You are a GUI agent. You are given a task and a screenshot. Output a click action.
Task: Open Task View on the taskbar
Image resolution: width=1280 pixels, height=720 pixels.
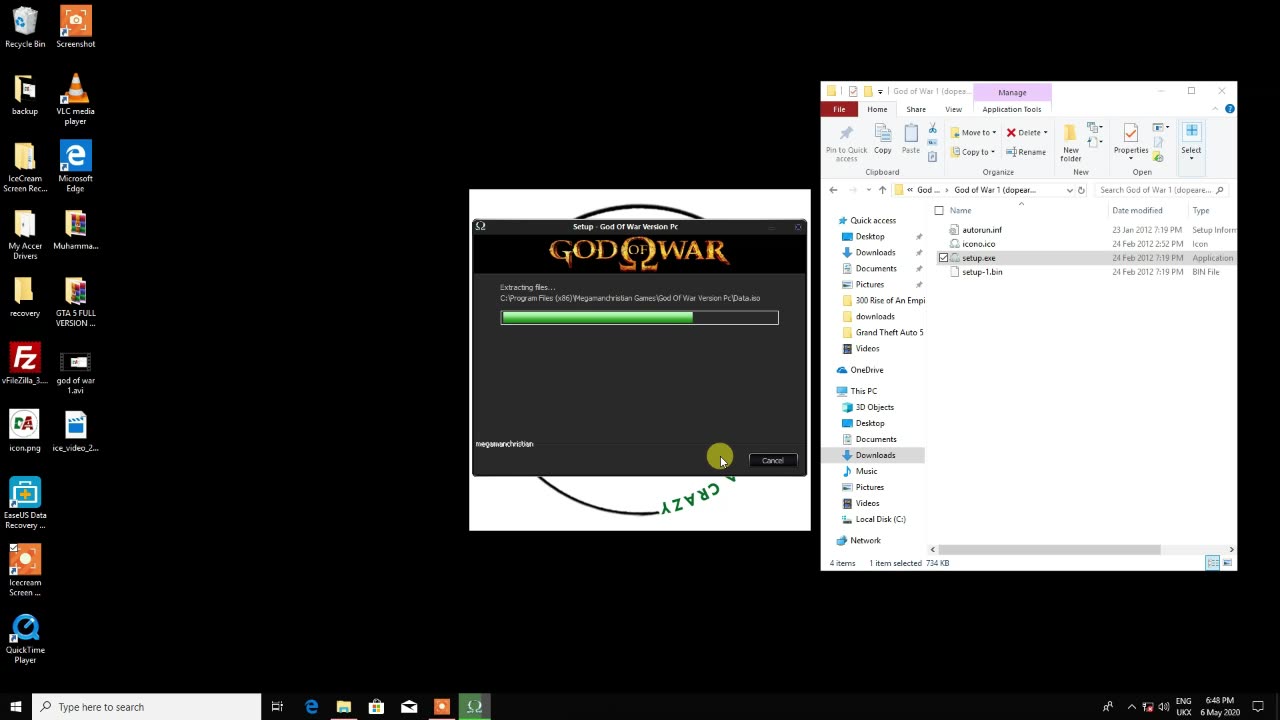coord(277,707)
